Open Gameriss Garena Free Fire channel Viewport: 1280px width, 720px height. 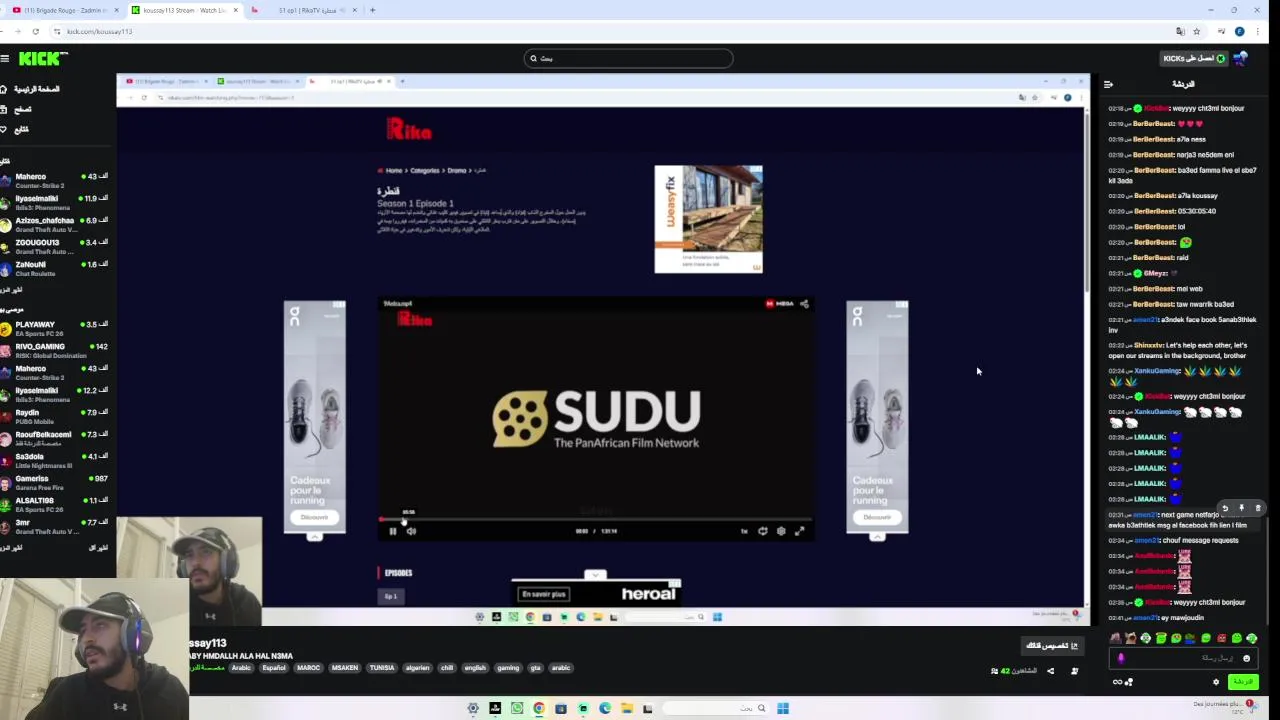tap(55, 482)
